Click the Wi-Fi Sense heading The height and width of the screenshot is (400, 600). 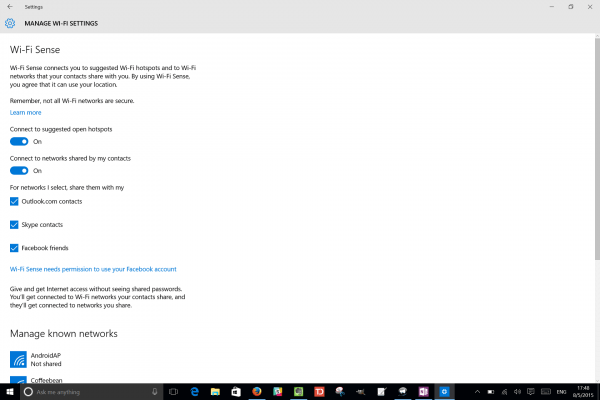(35, 50)
